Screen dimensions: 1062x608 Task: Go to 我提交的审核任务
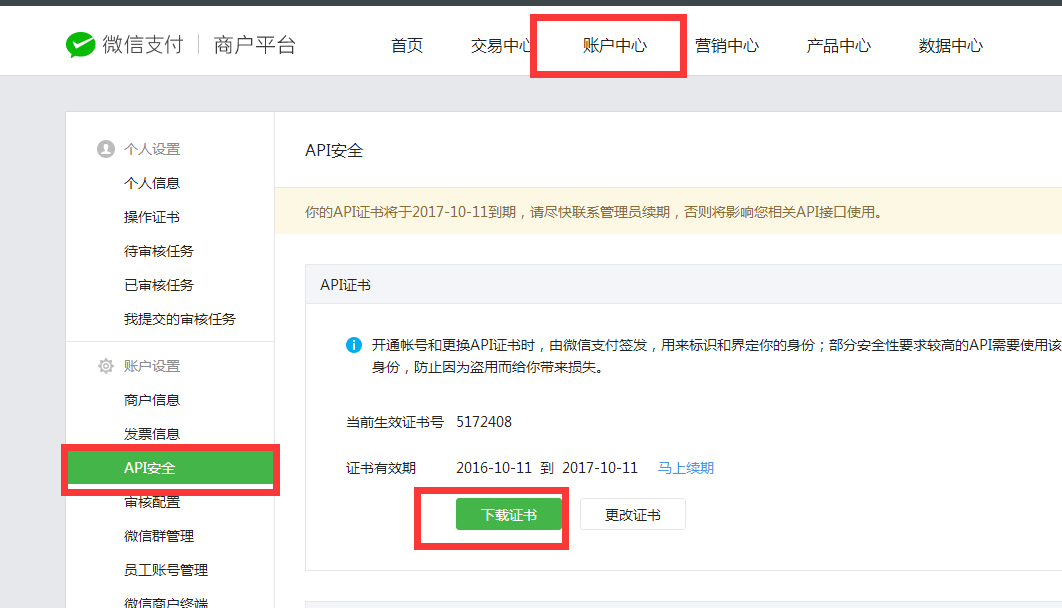(x=180, y=319)
